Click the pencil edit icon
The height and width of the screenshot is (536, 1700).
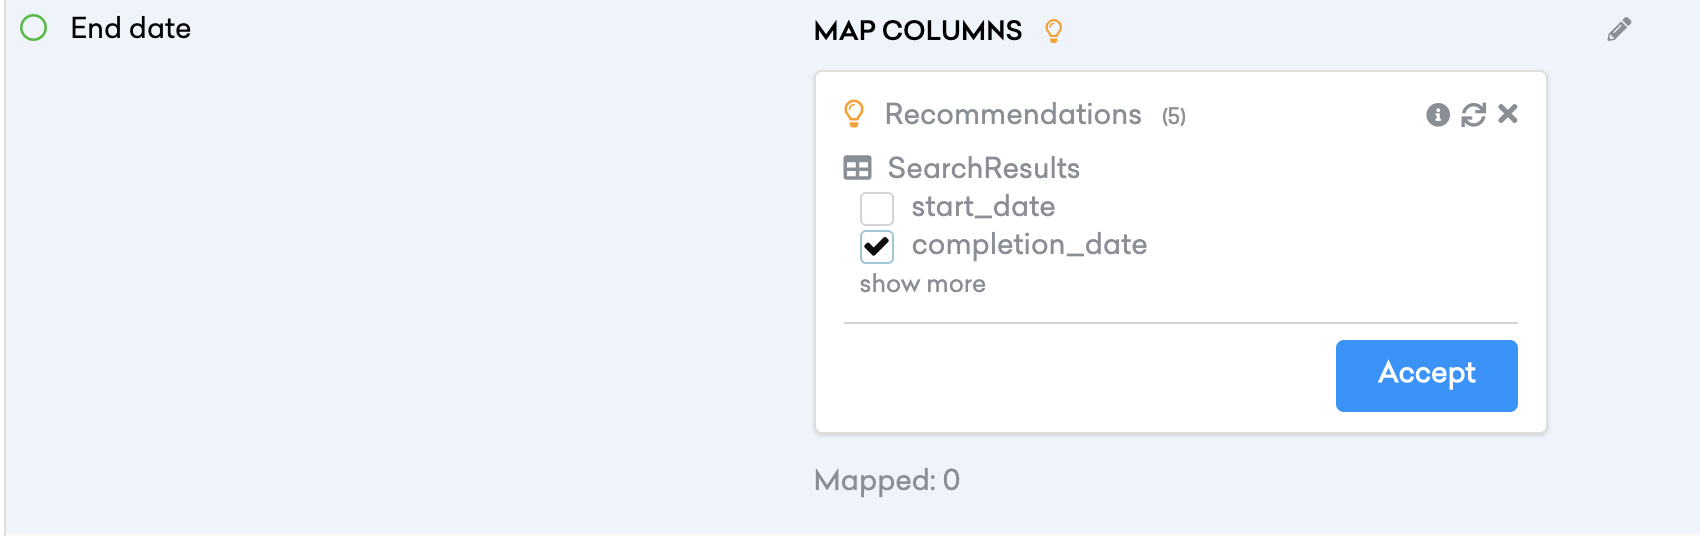point(1619,30)
